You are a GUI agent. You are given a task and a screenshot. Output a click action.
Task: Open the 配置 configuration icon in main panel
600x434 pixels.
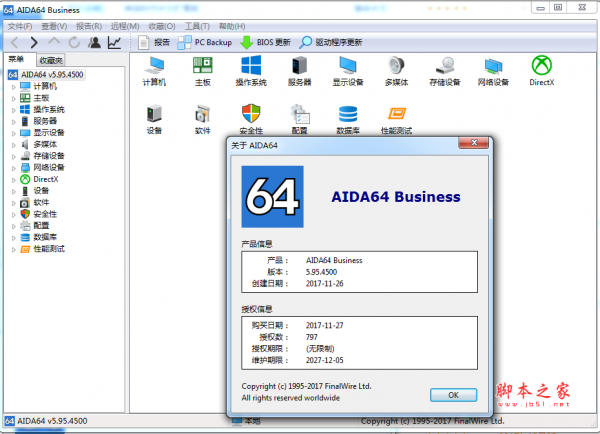(299, 119)
